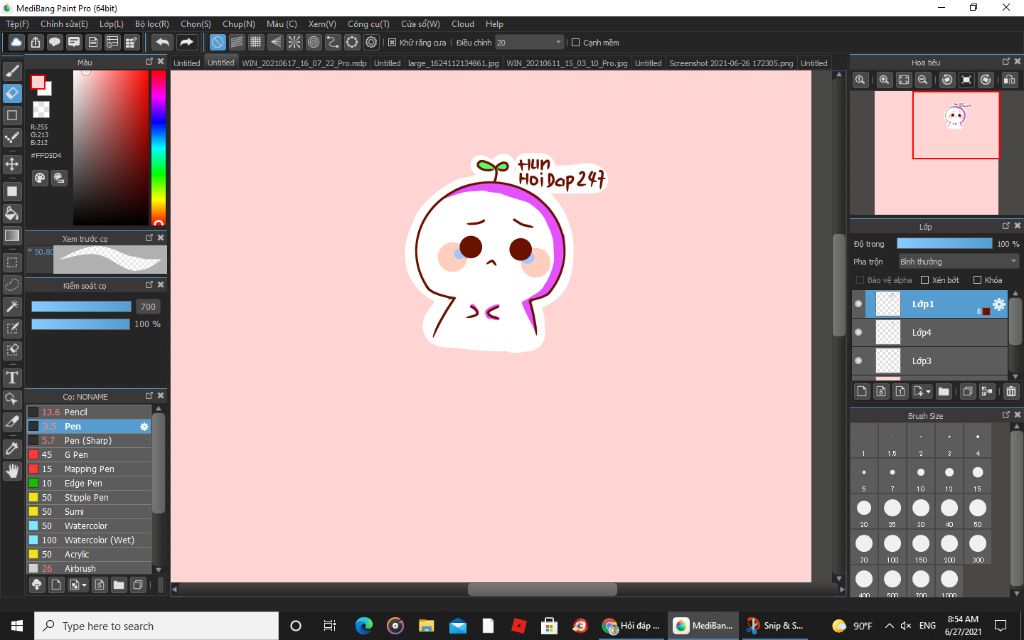The height and width of the screenshot is (640, 1024).
Task: Toggle the Khử răng cưa checkbox
Action: coord(392,42)
